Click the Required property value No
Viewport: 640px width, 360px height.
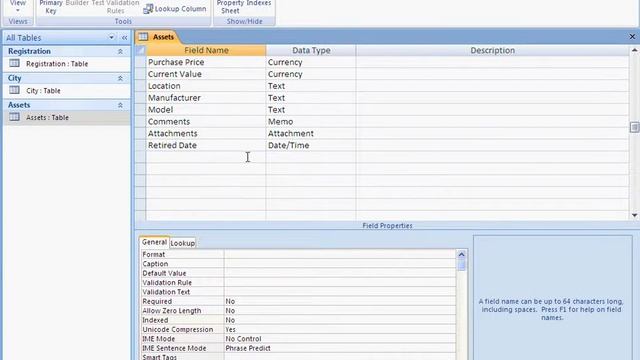[340, 301]
